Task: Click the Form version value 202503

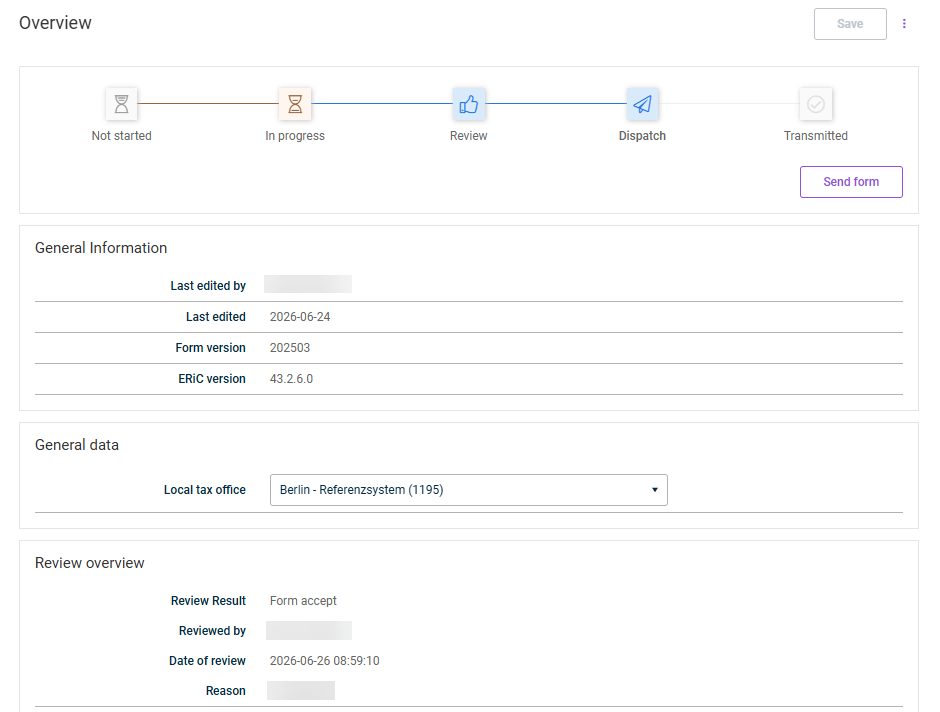Action: (290, 348)
